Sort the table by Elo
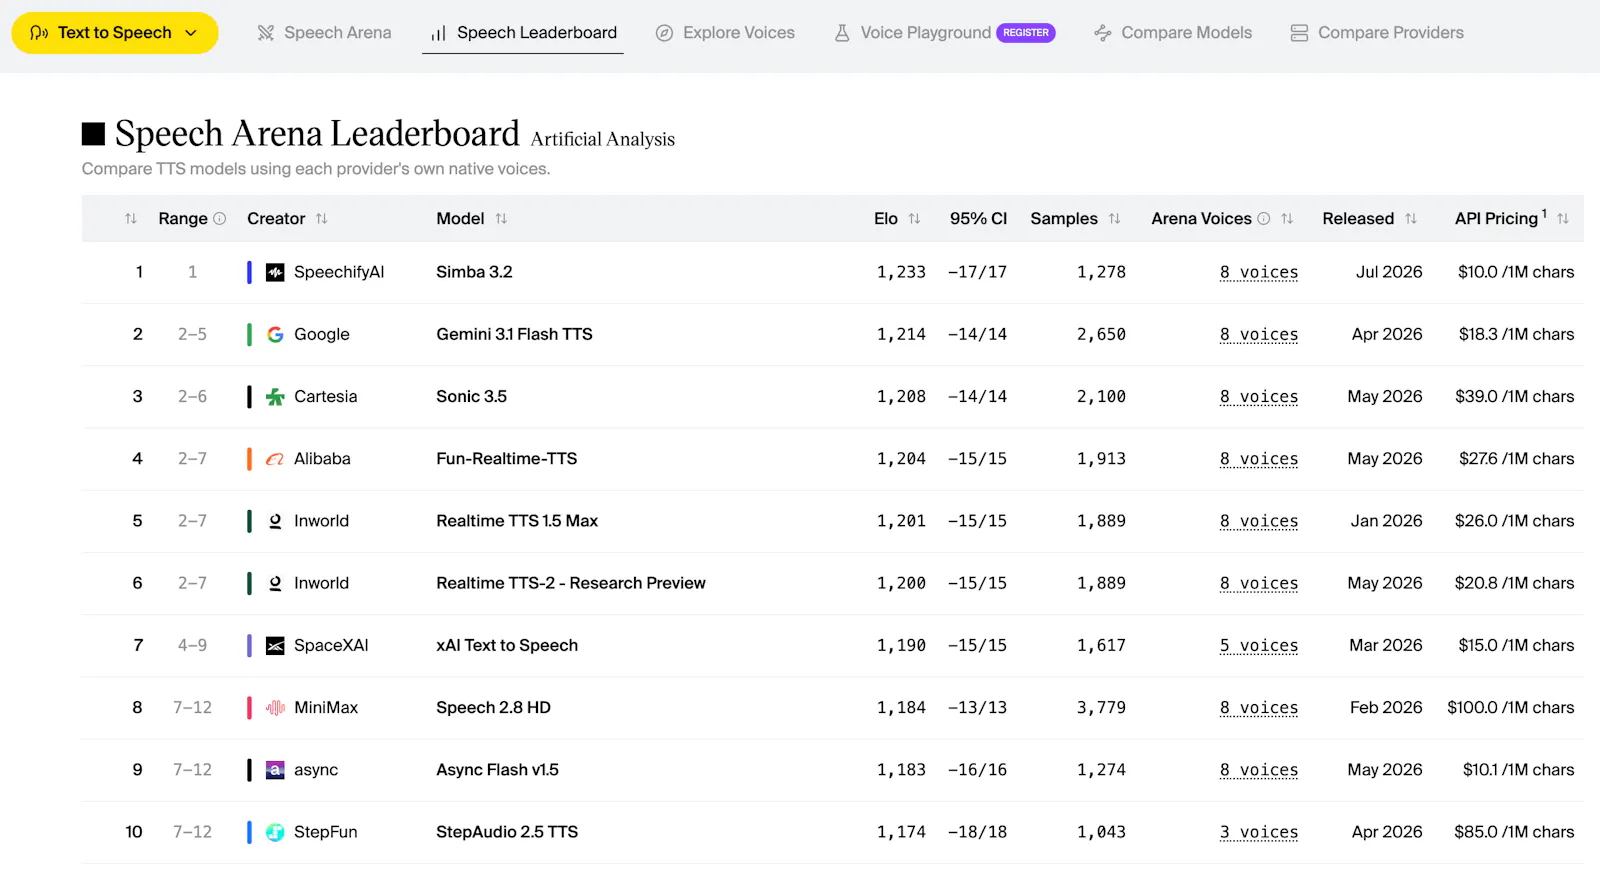 [x=914, y=218]
